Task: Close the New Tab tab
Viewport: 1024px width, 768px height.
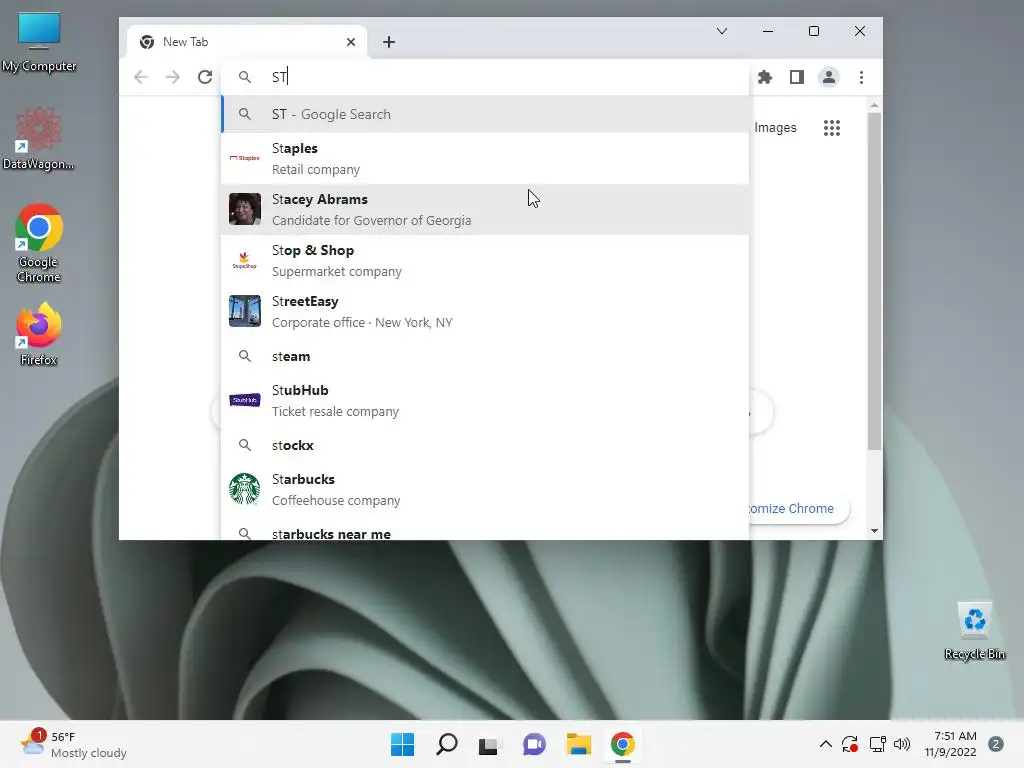Action: click(351, 42)
